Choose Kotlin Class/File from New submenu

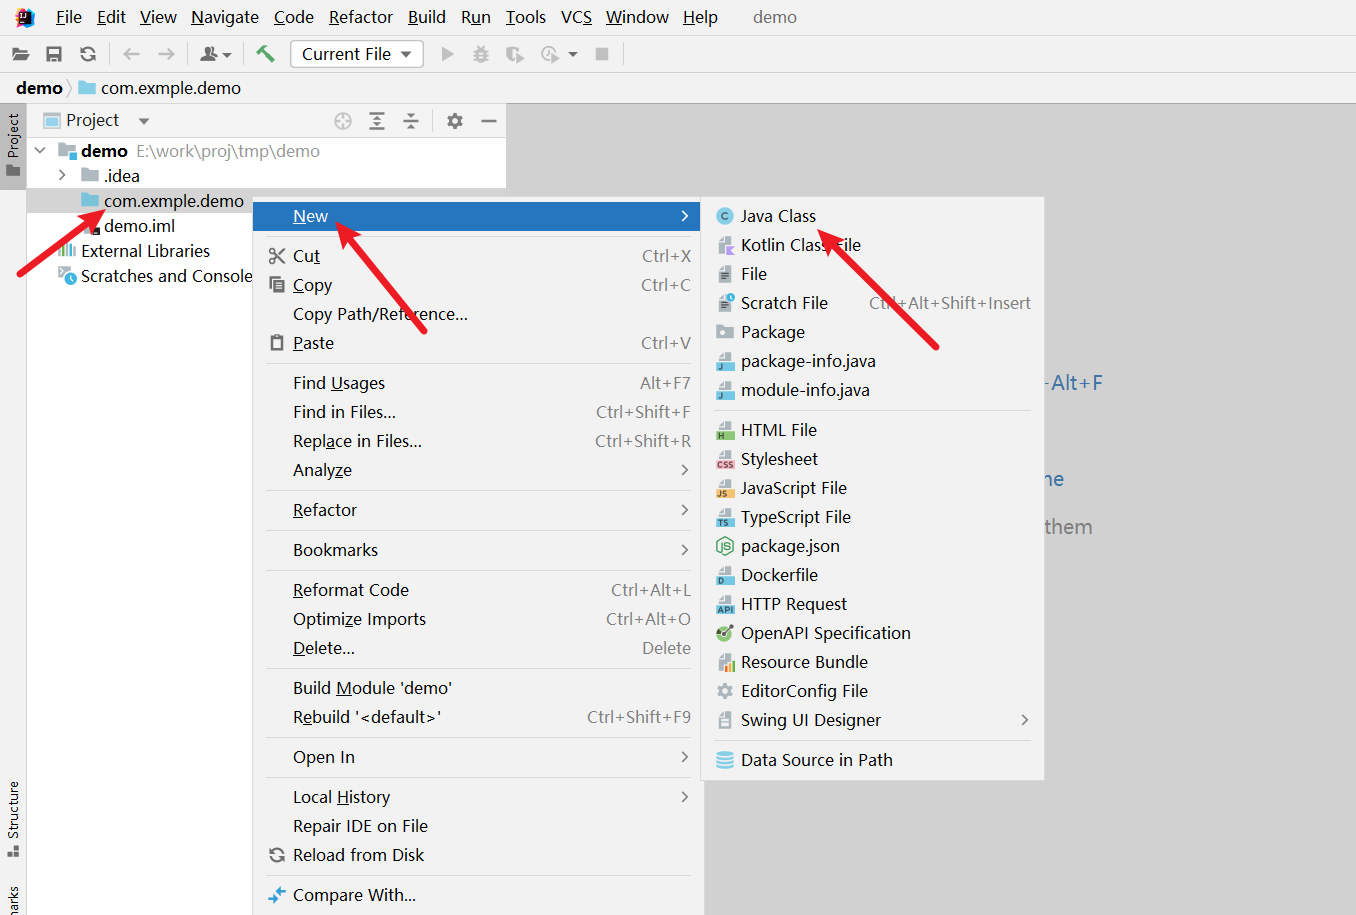[x=873, y=245]
